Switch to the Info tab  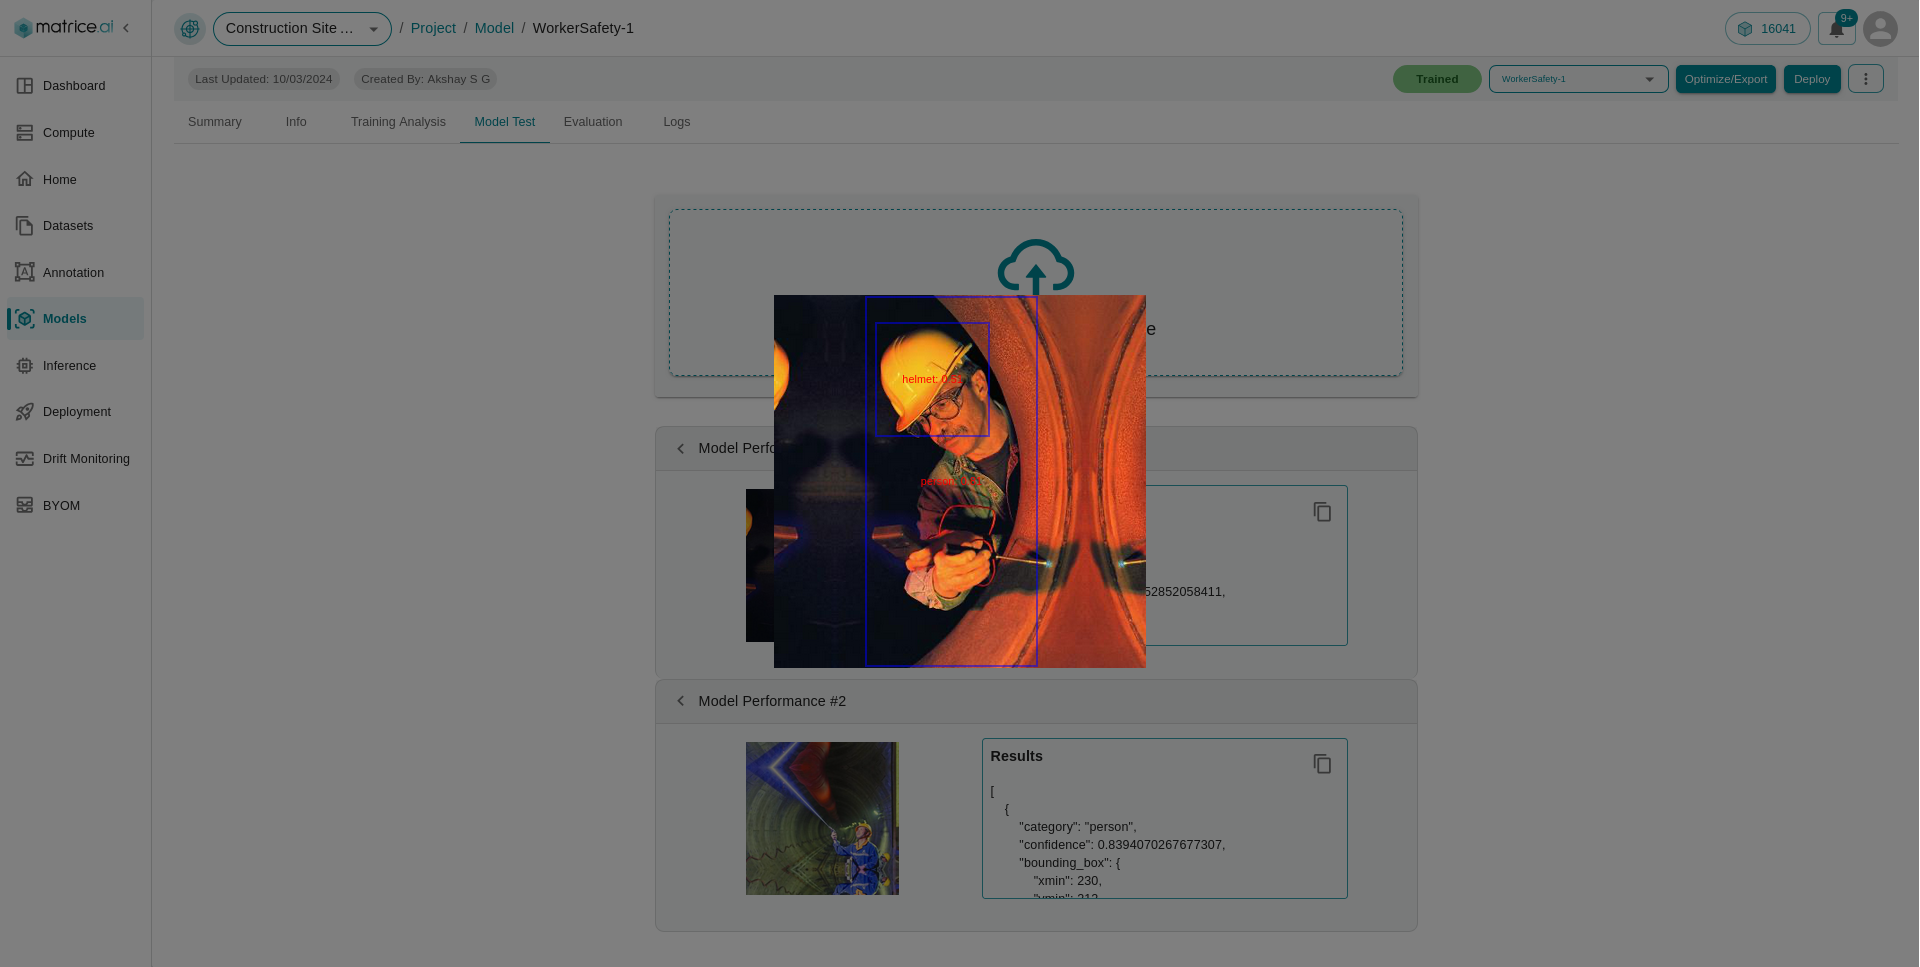[296, 122]
